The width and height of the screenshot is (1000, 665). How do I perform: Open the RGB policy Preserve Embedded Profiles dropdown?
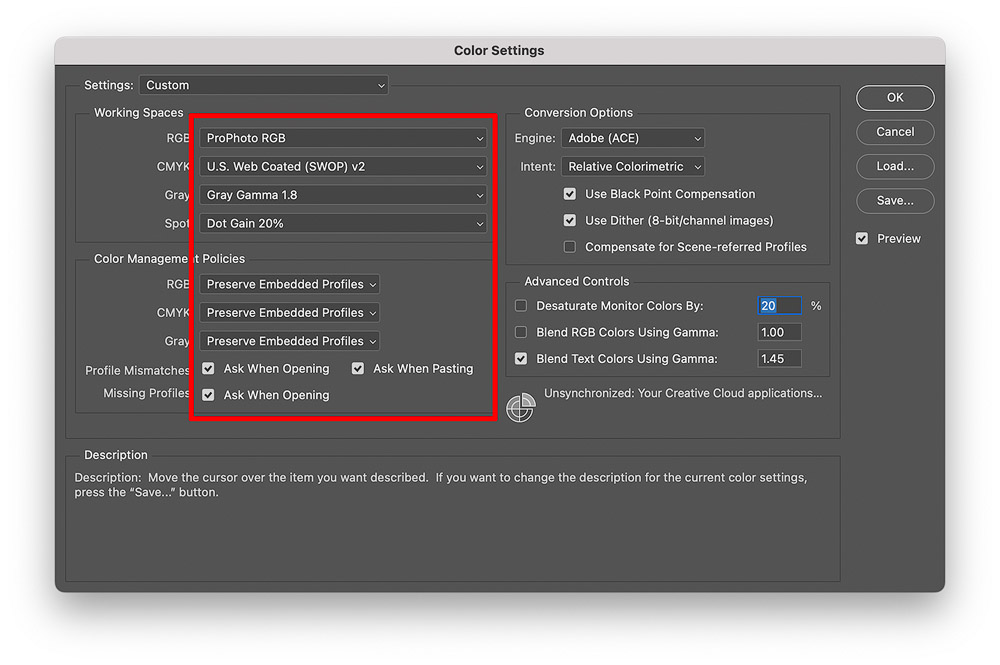click(x=290, y=284)
